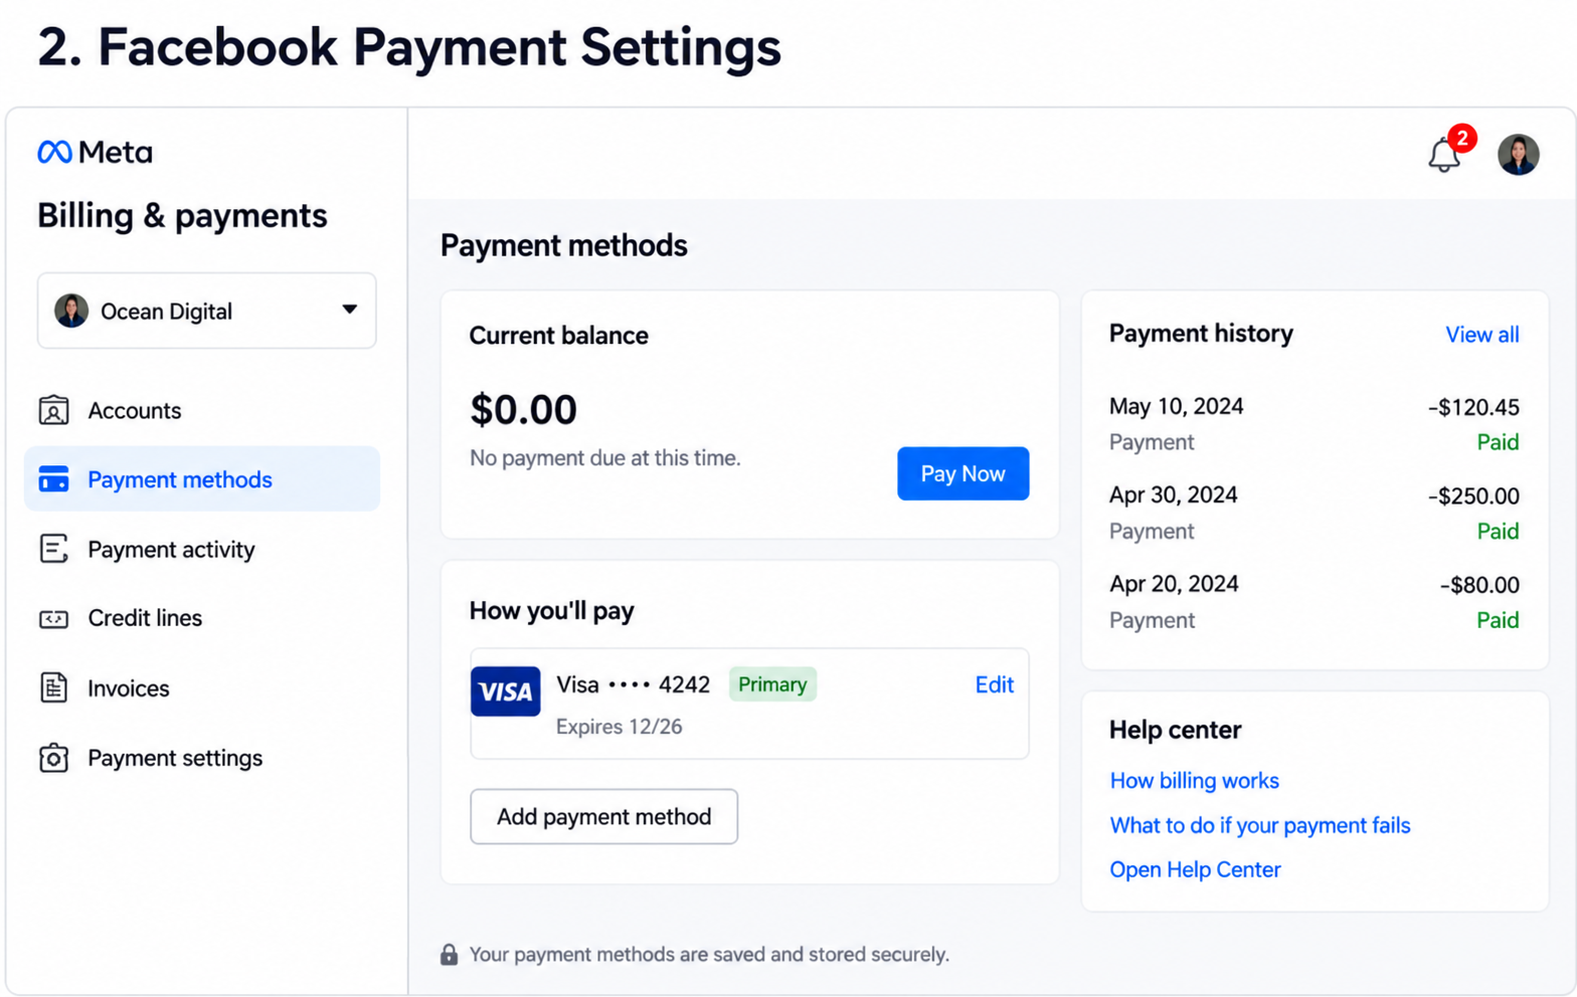This screenshot has height=997, width=1577.
Task: Click the Billing & payments heading
Action: click(x=182, y=216)
